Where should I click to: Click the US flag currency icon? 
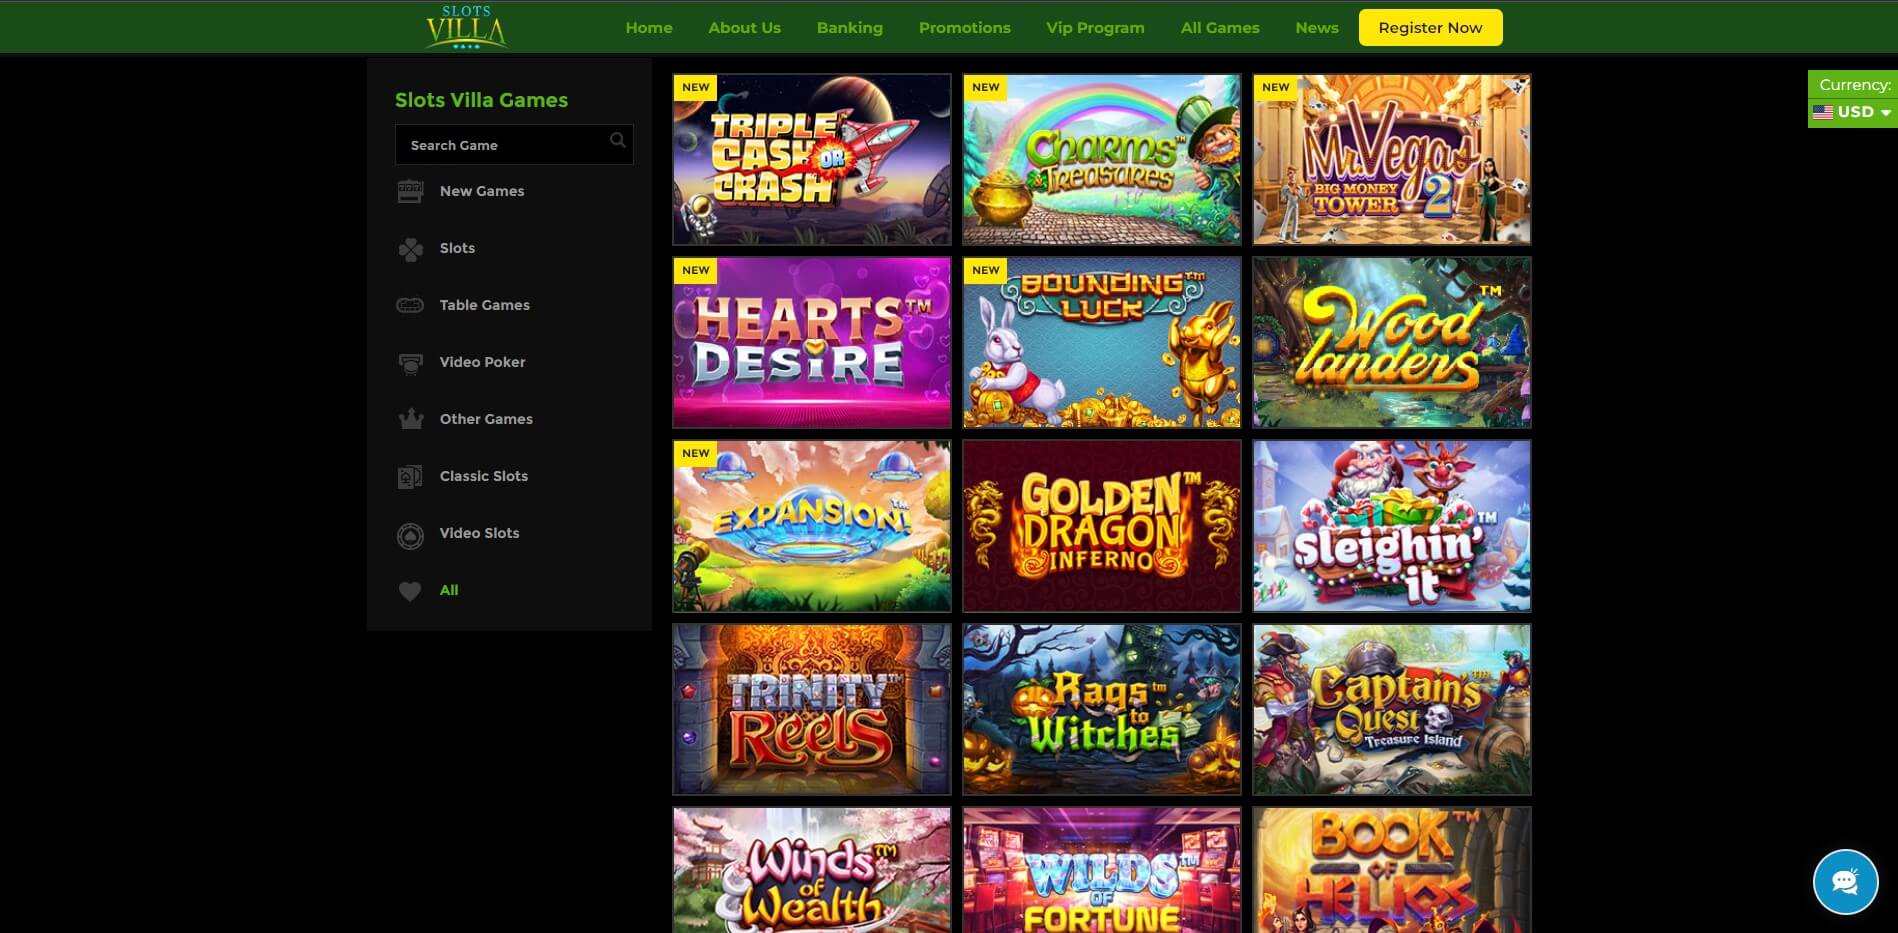(x=1823, y=112)
